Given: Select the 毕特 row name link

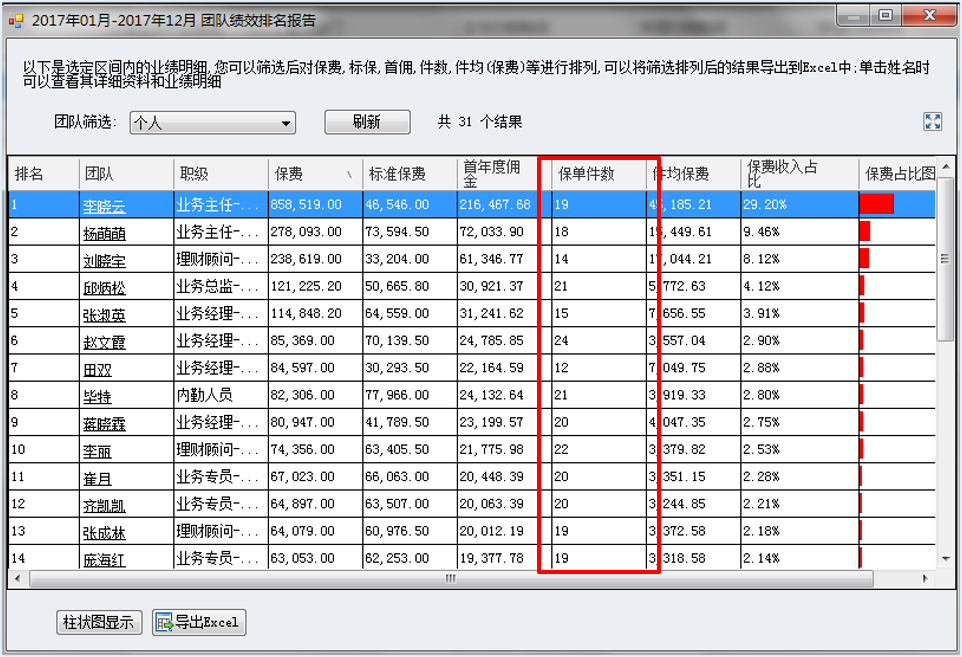Looking at the screenshot, I should click(x=97, y=397).
